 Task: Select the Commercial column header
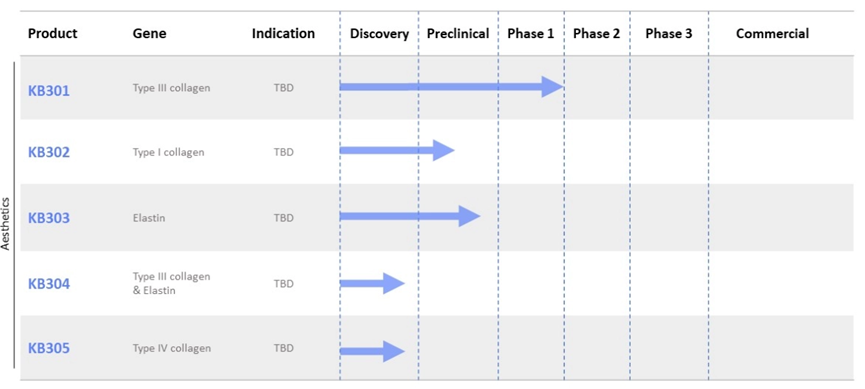pos(772,34)
